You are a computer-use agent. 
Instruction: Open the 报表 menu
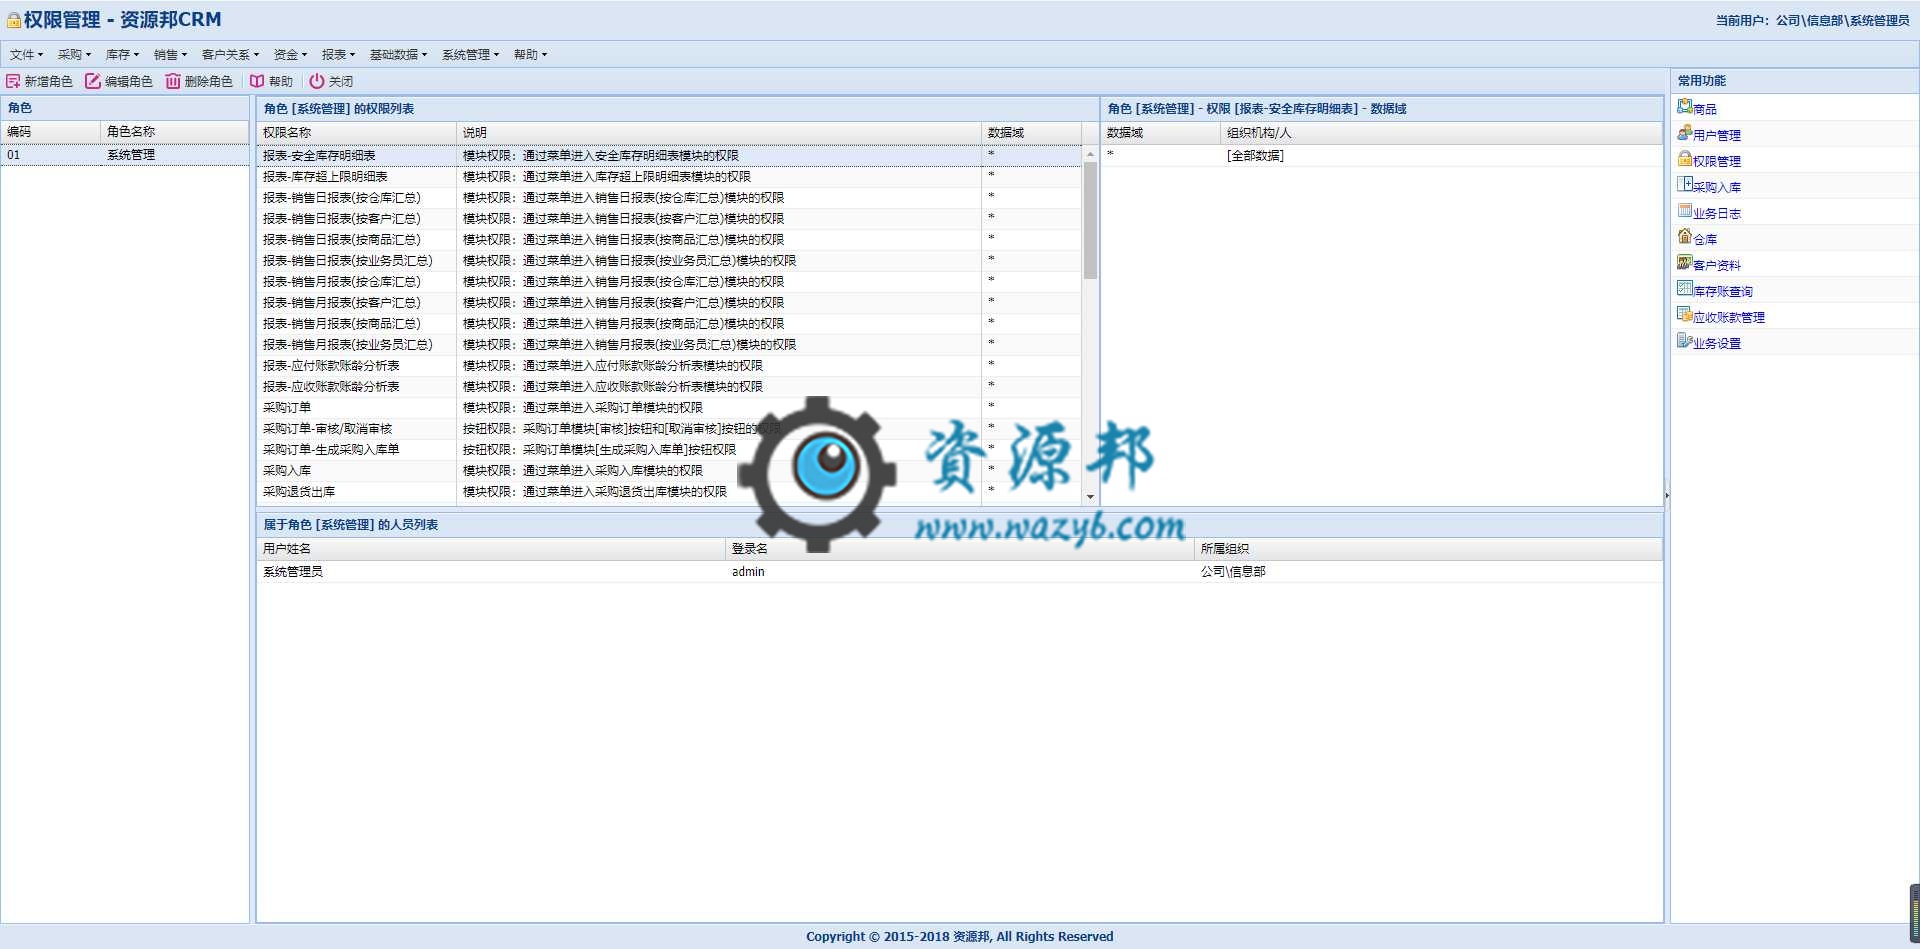click(x=338, y=55)
